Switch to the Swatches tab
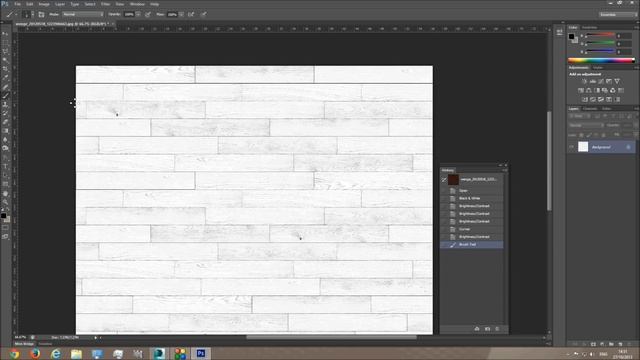Screen dimensions: 640x360 (x=589, y=27)
